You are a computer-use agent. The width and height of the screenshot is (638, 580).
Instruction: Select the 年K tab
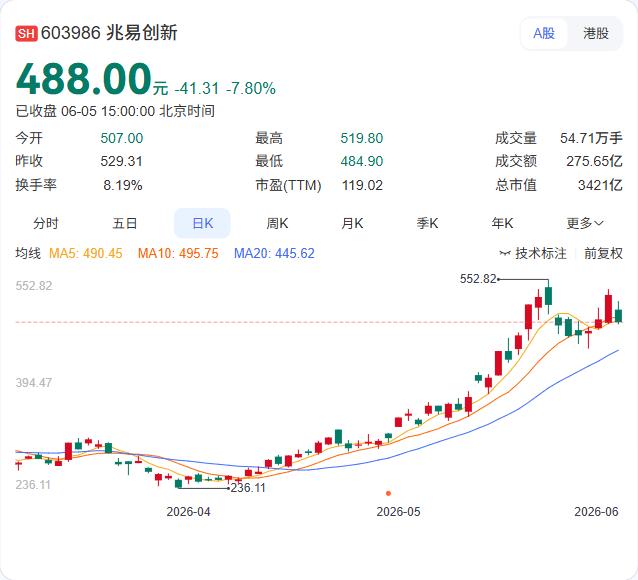(502, 223)
